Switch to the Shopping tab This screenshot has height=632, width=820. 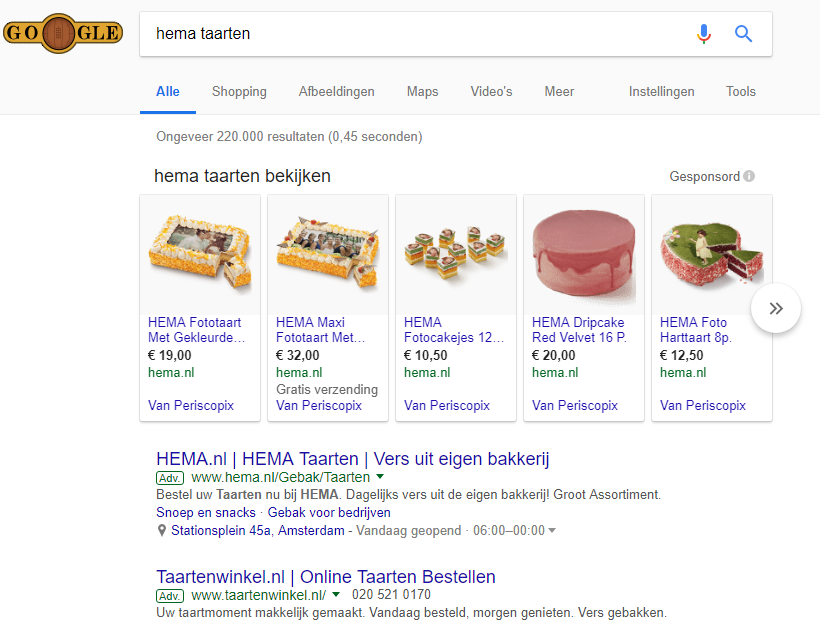(239, 91)
